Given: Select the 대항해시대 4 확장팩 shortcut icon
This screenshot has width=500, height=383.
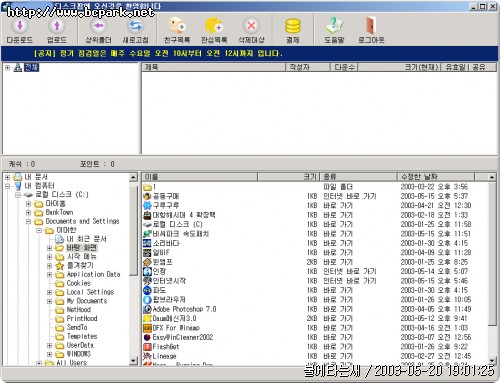Looking at the screenshot, I should (147, 215).
